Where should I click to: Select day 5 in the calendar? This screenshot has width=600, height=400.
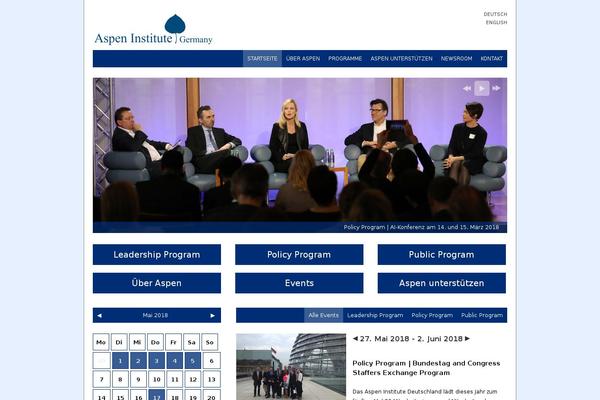(193, 361)
